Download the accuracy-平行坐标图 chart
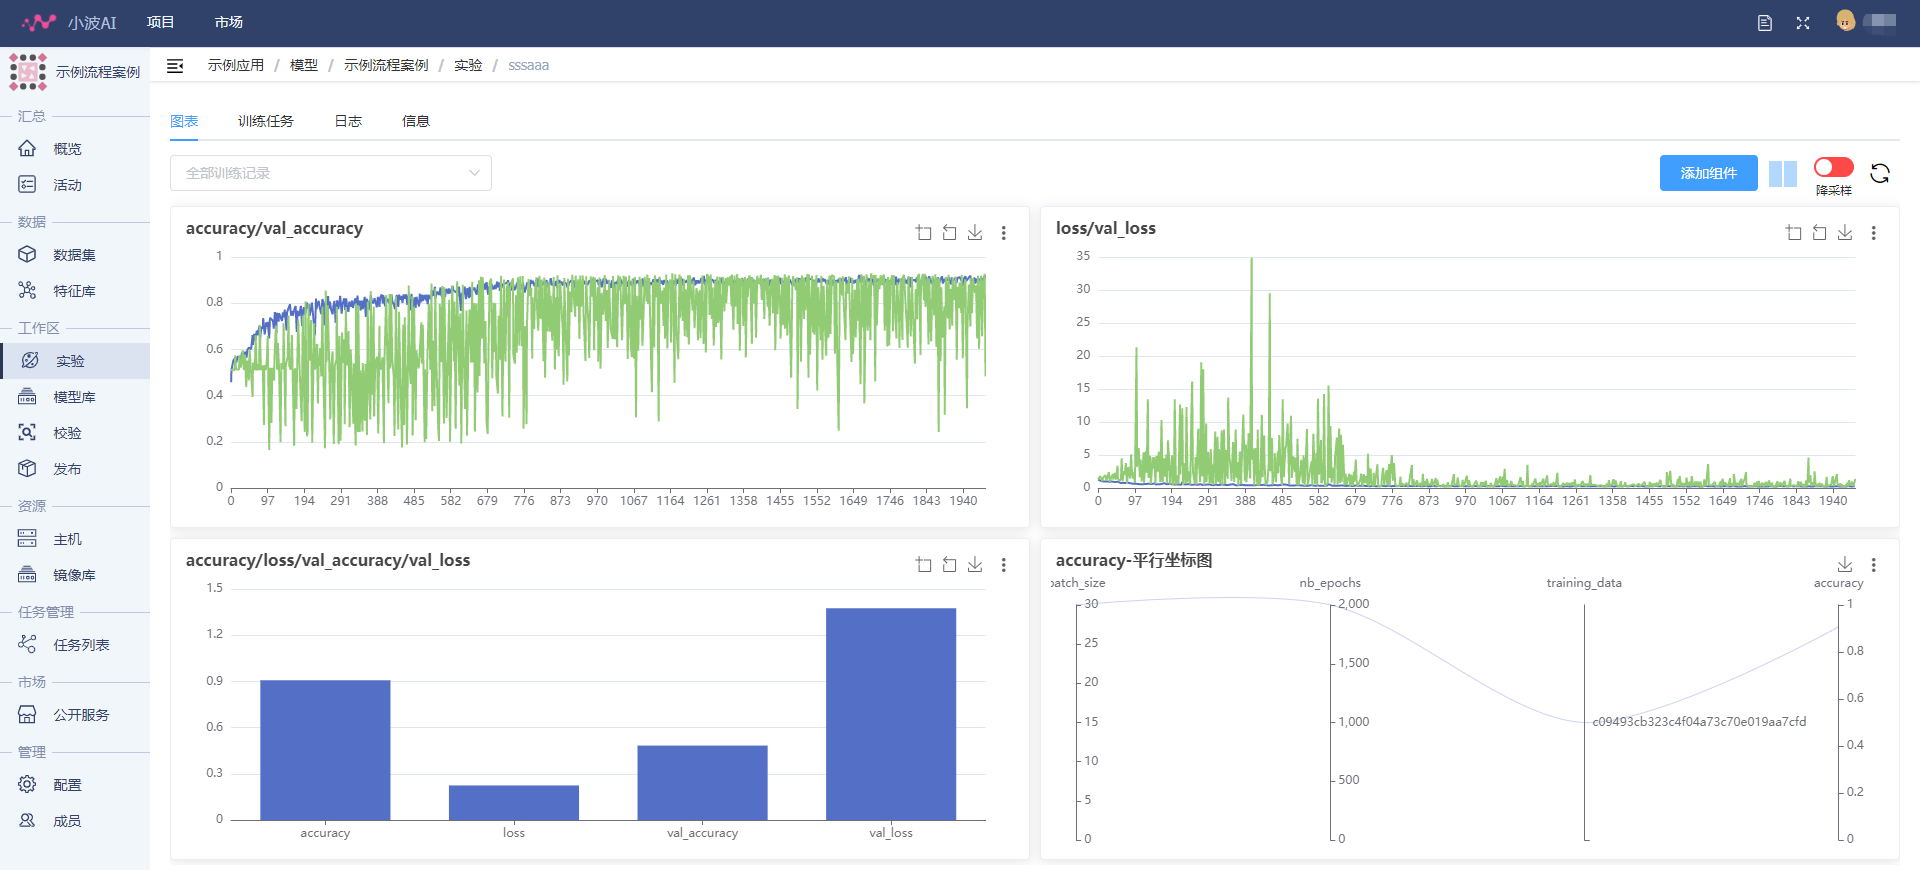Screen dimensions: 1920x870 pyautogui.click(x=1845, y=564)
